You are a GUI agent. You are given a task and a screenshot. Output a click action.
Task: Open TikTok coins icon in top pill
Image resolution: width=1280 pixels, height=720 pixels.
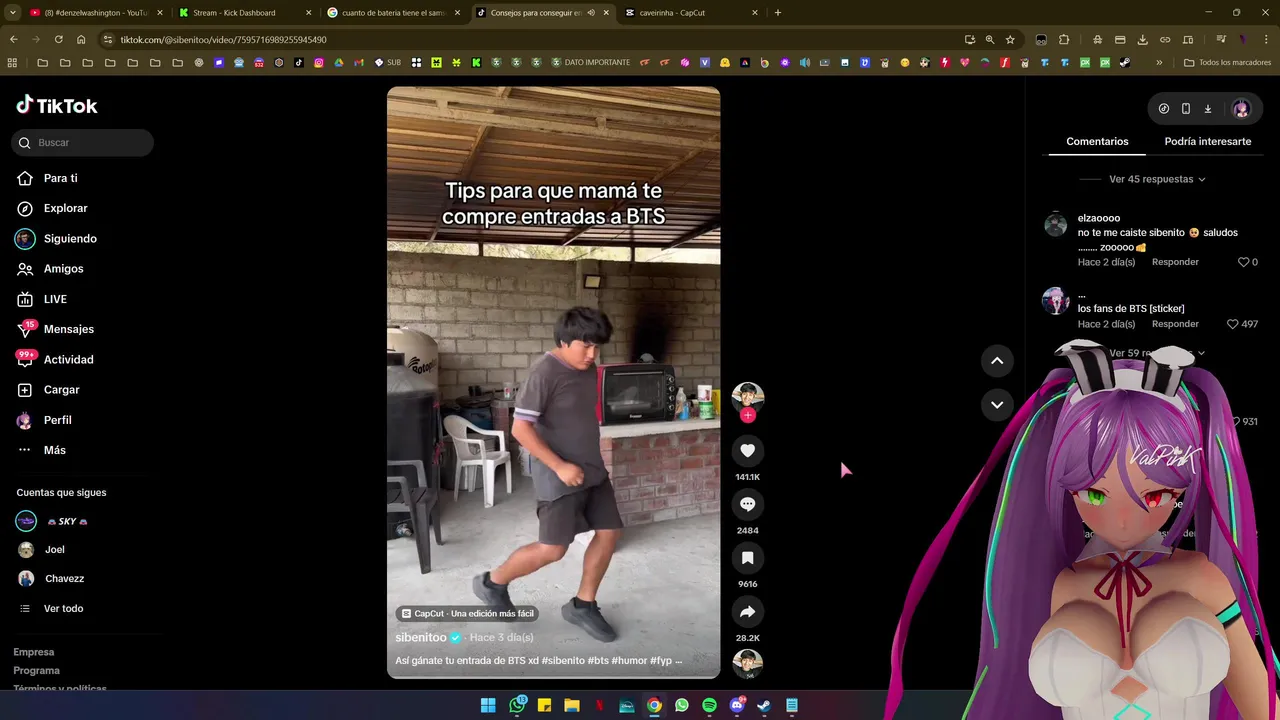tap(1164, 109)
